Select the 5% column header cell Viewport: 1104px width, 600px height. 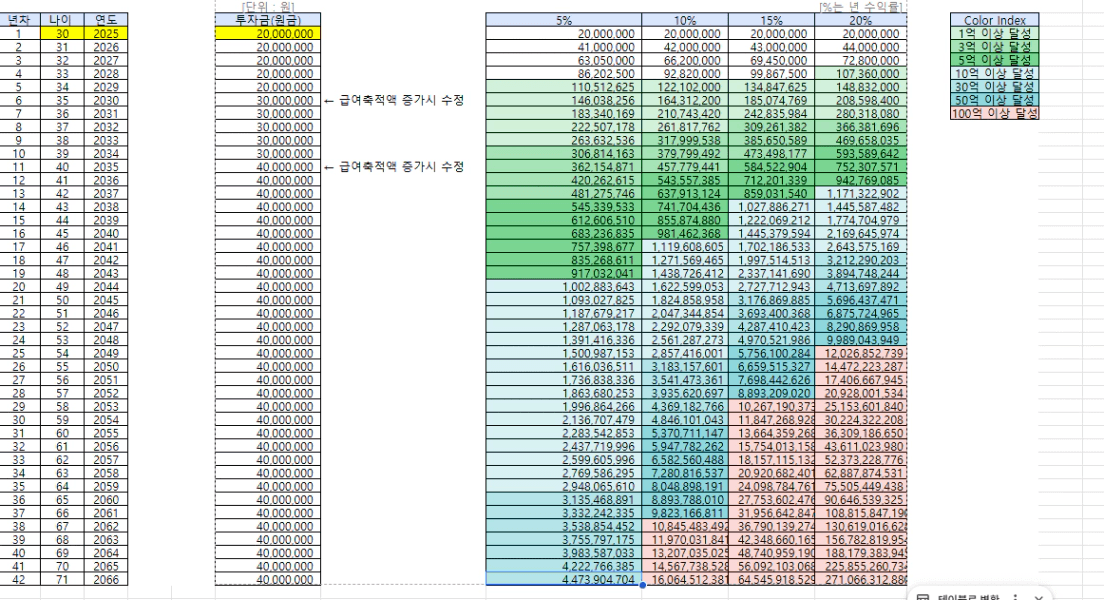pyautogui.click(x=563, y=20)
